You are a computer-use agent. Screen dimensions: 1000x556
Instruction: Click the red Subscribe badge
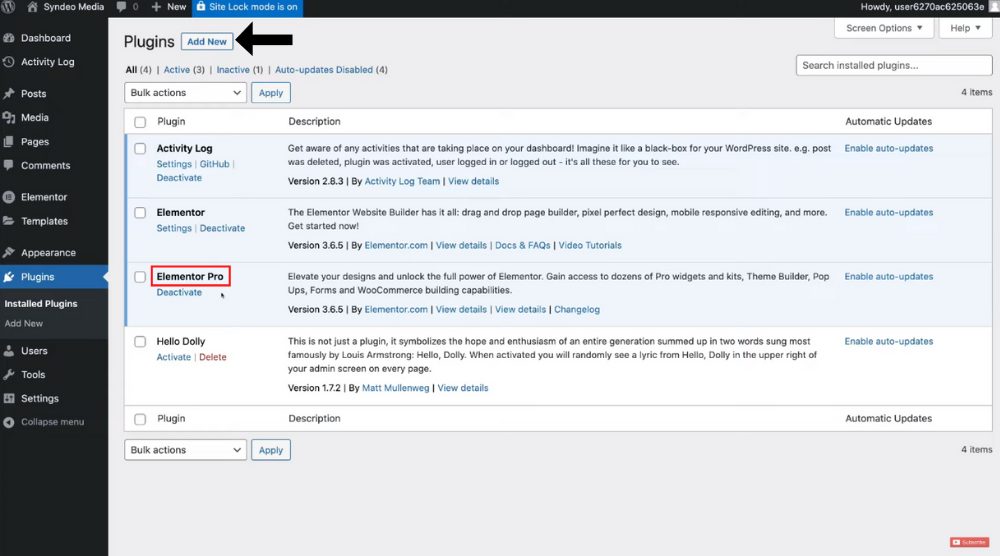coord(969,542)
